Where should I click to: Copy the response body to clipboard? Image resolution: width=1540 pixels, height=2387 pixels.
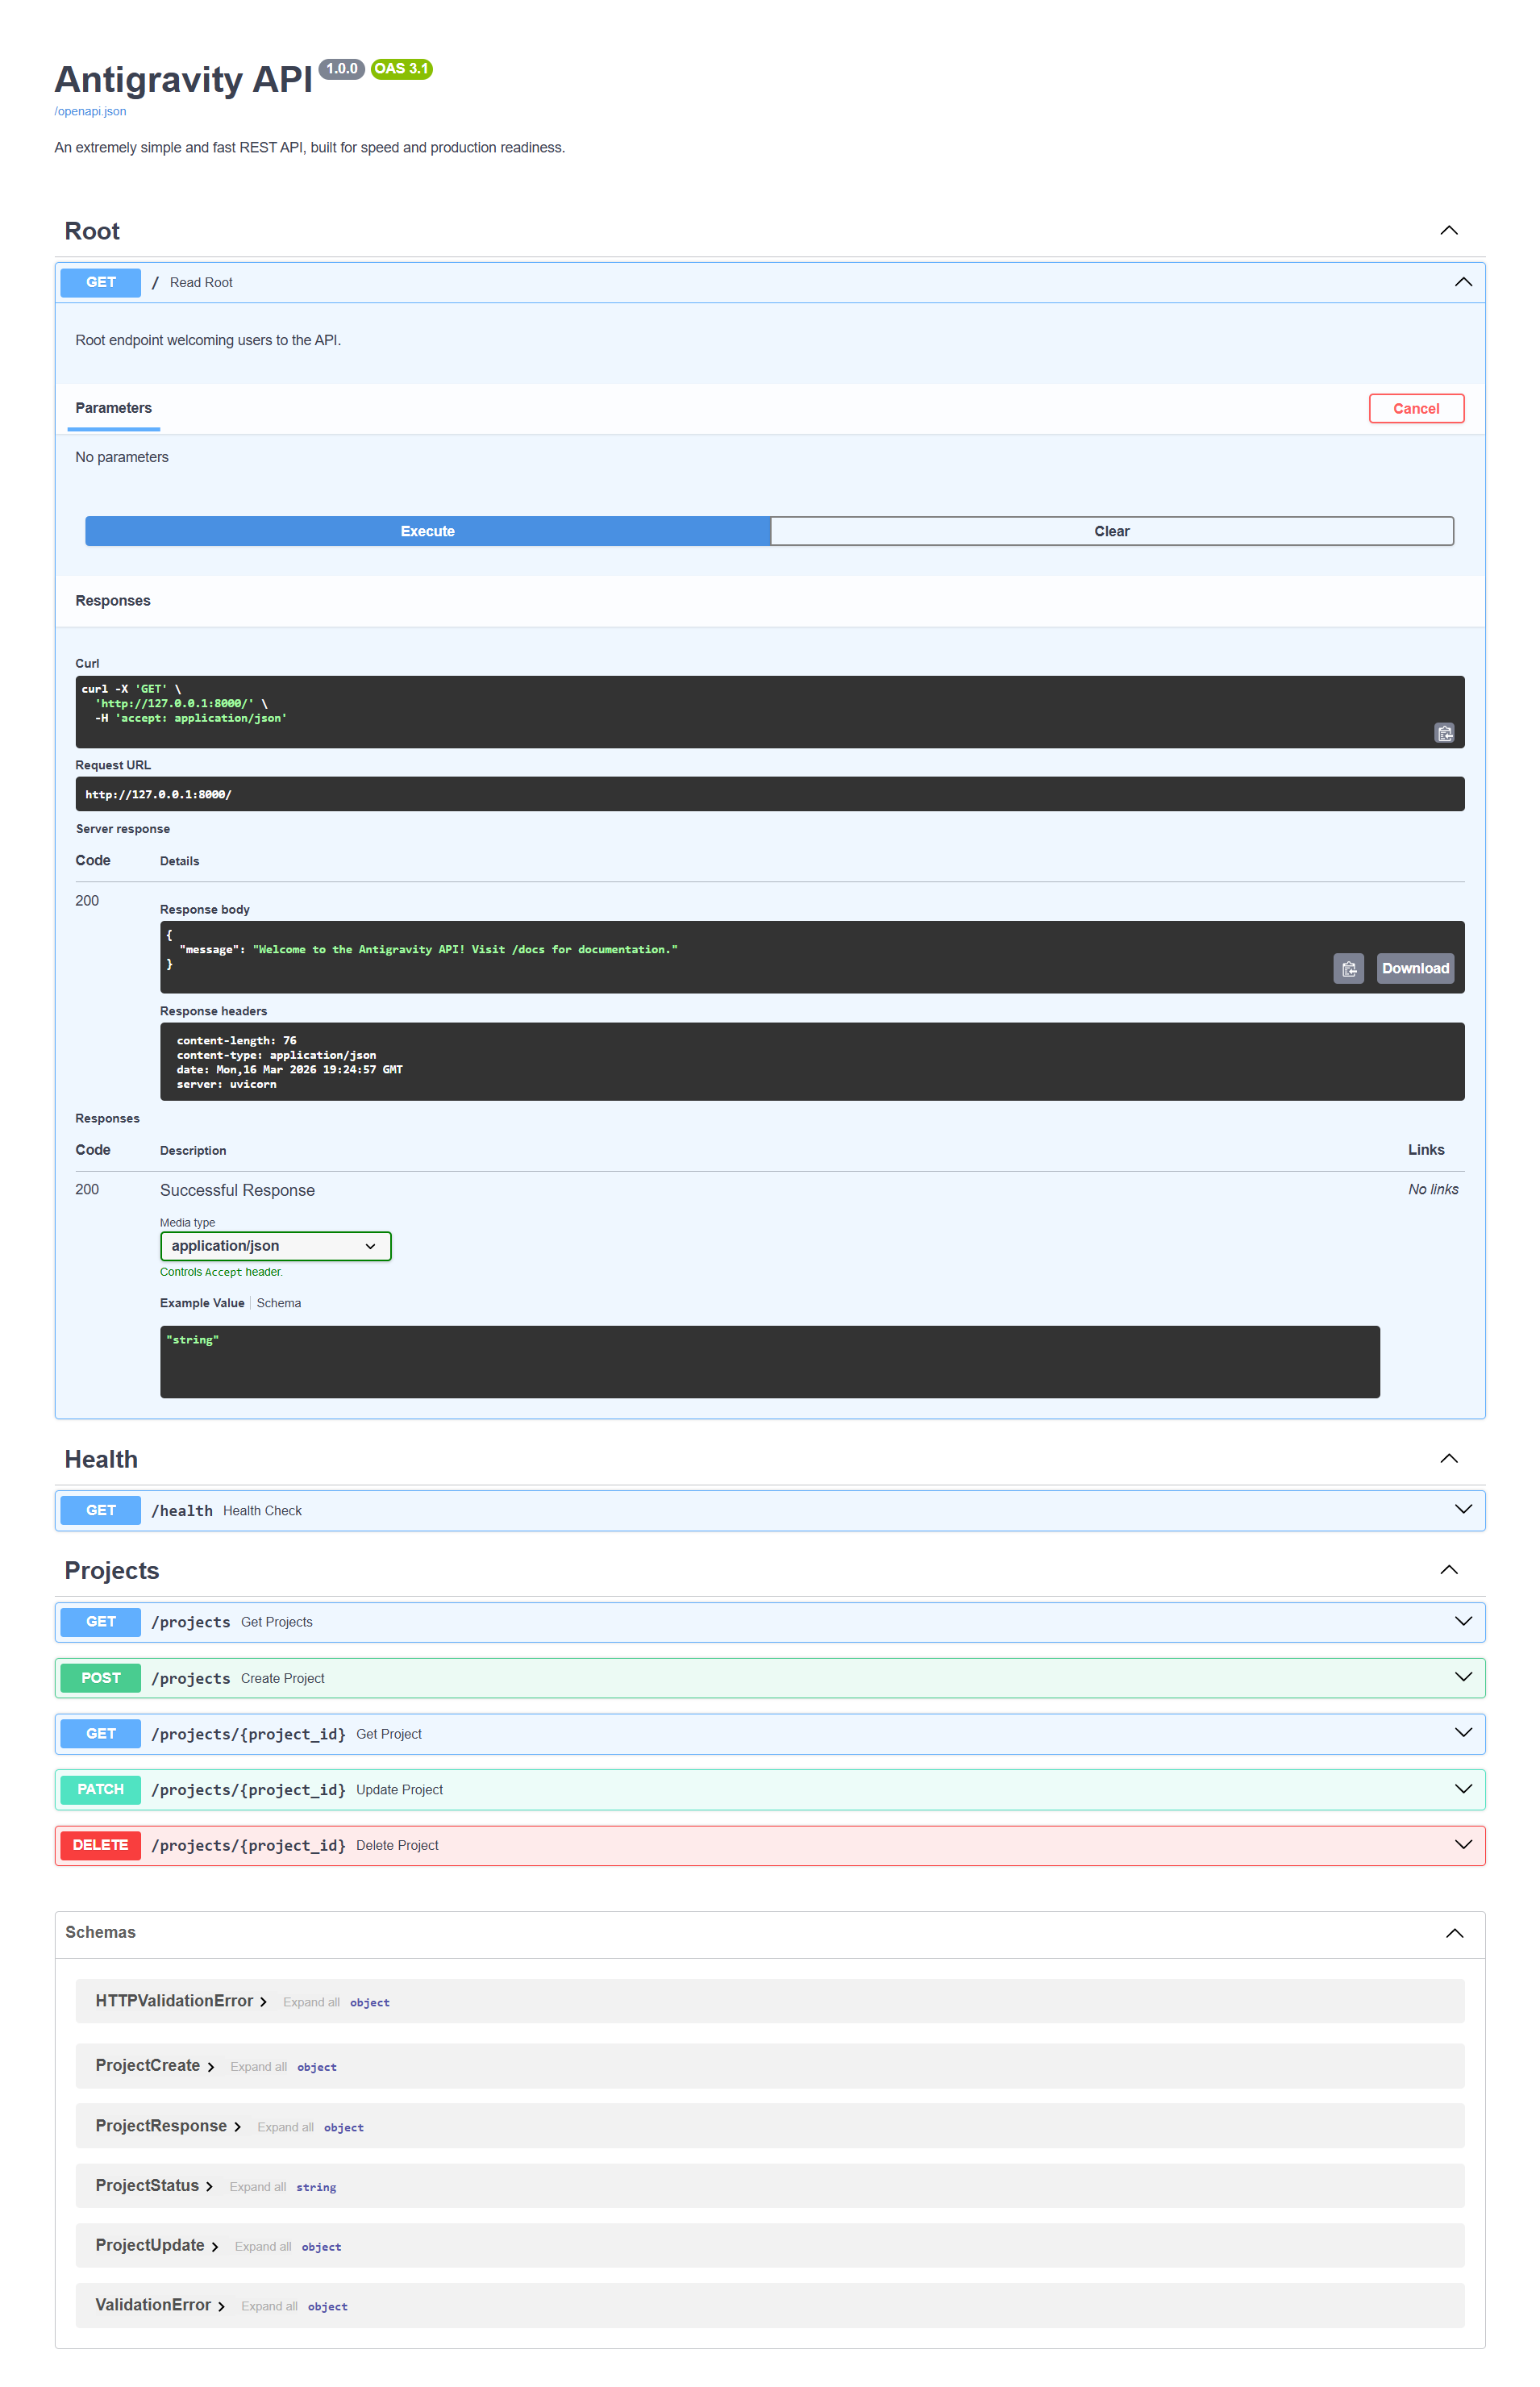click(x=1348, y=968)
